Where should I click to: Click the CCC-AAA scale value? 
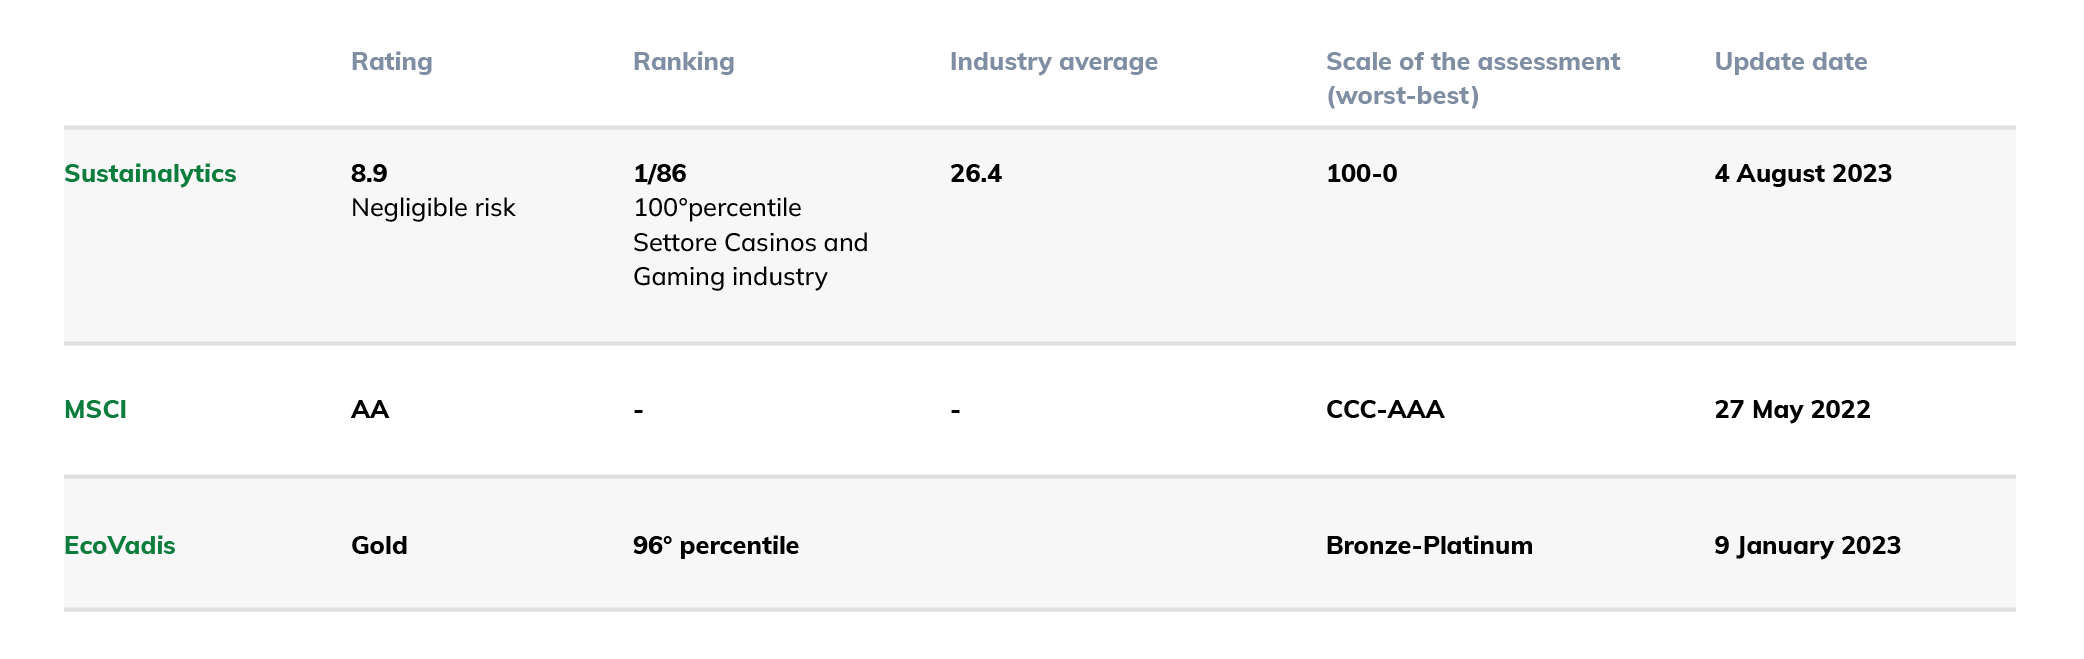(x=1385, y=410)
